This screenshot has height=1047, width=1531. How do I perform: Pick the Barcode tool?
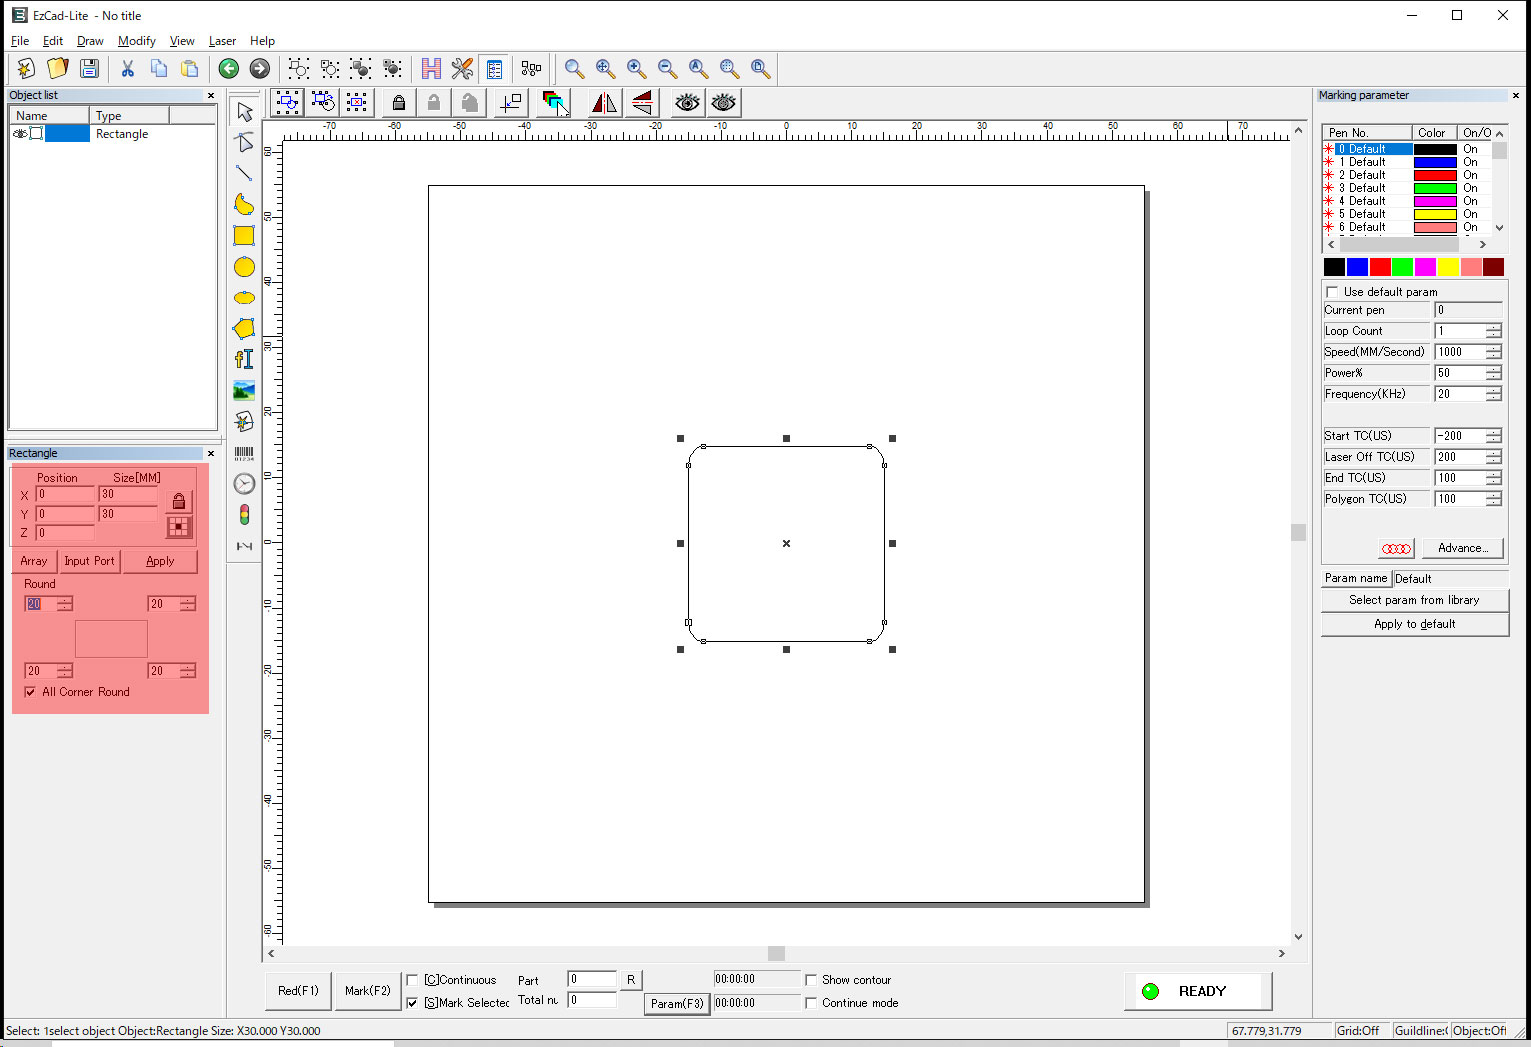coord(244,453)
